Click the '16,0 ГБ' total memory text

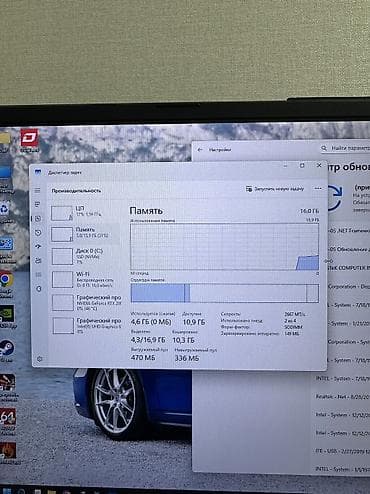[310, 211]
